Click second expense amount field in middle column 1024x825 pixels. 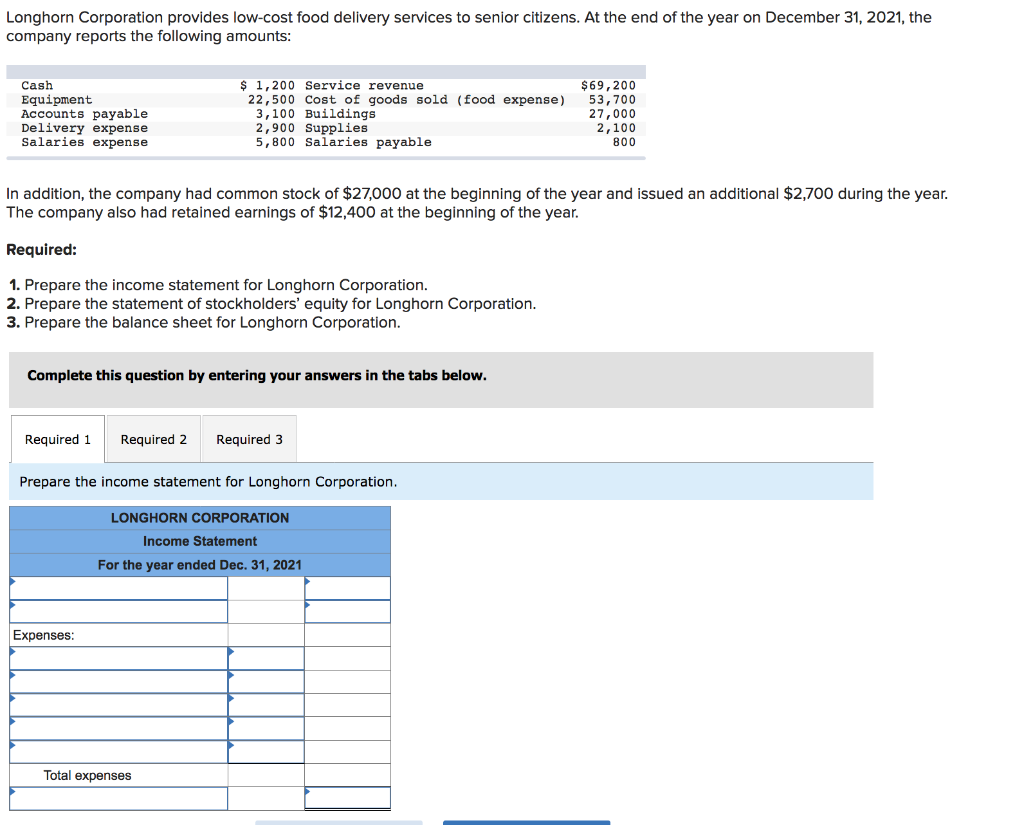tap(266, 682)
